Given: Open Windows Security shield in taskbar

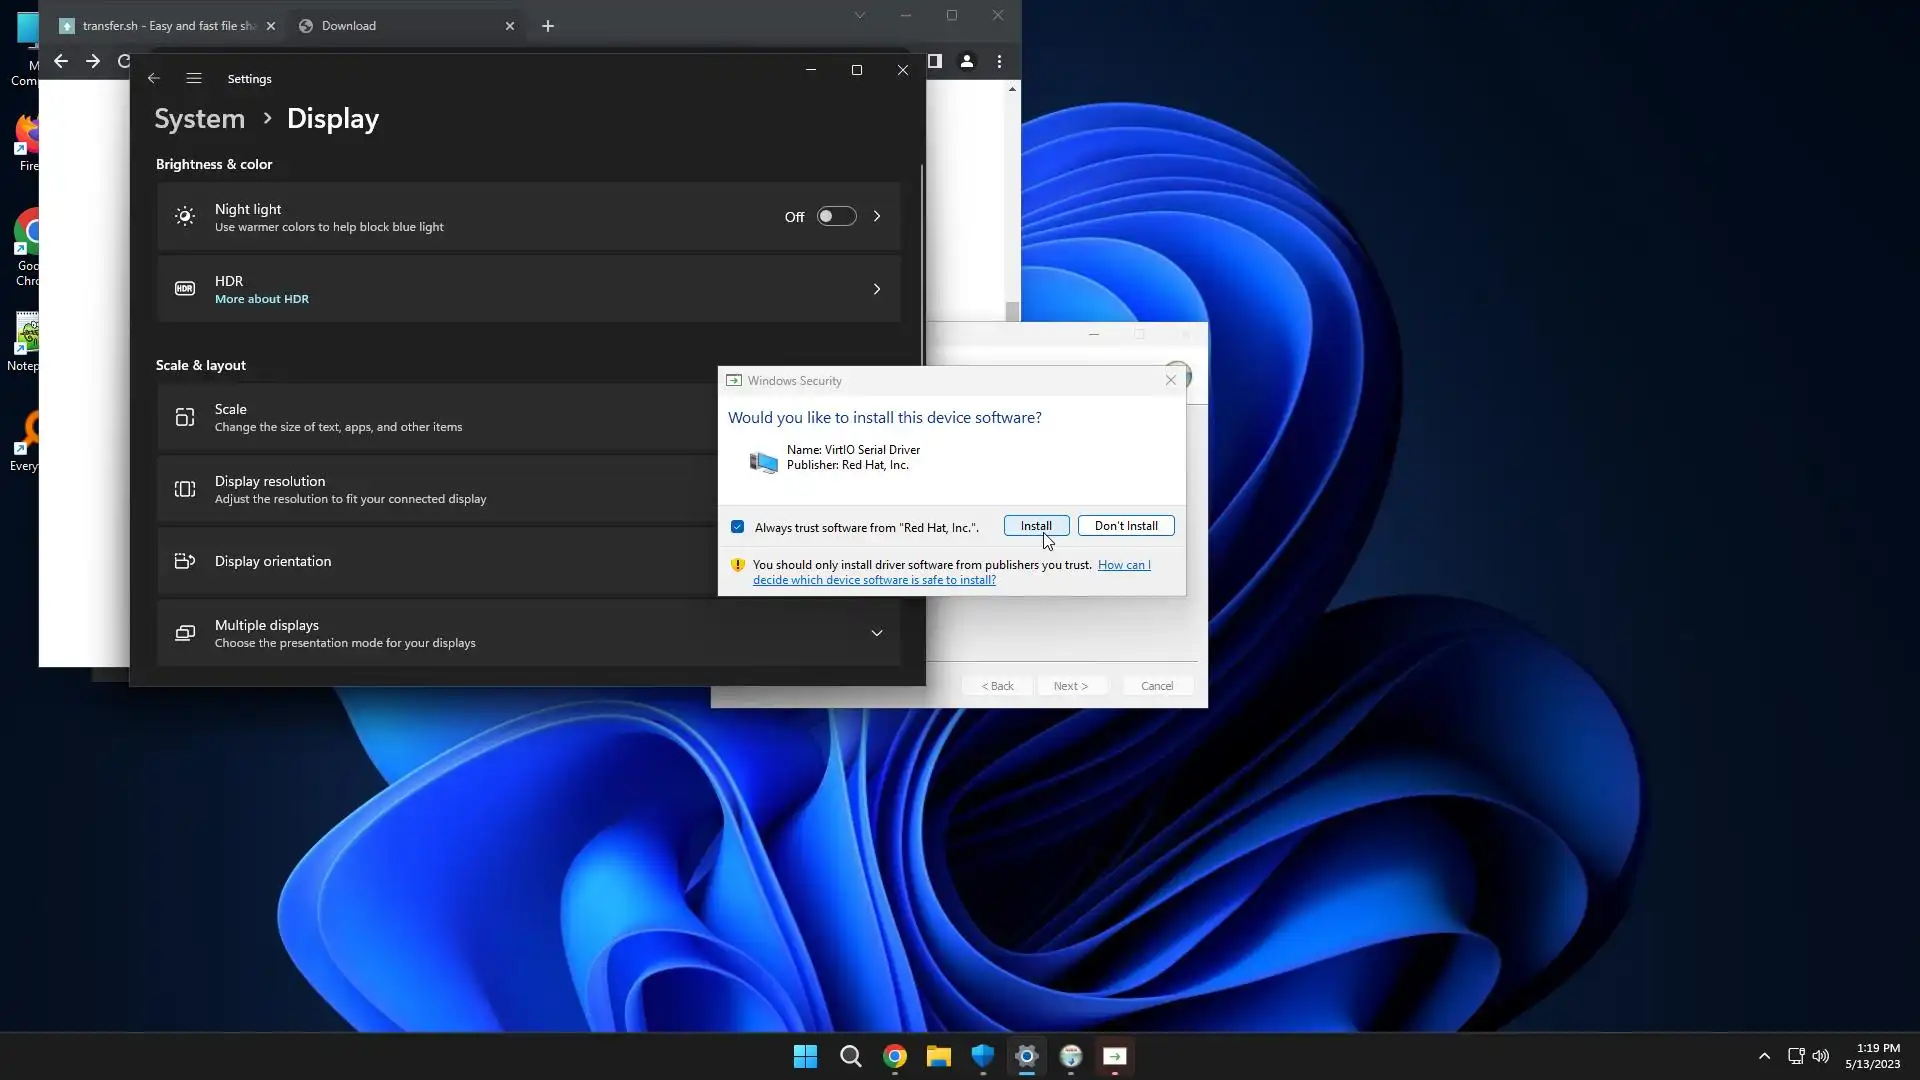Looking at the screenshot, I should point(982,1056).
